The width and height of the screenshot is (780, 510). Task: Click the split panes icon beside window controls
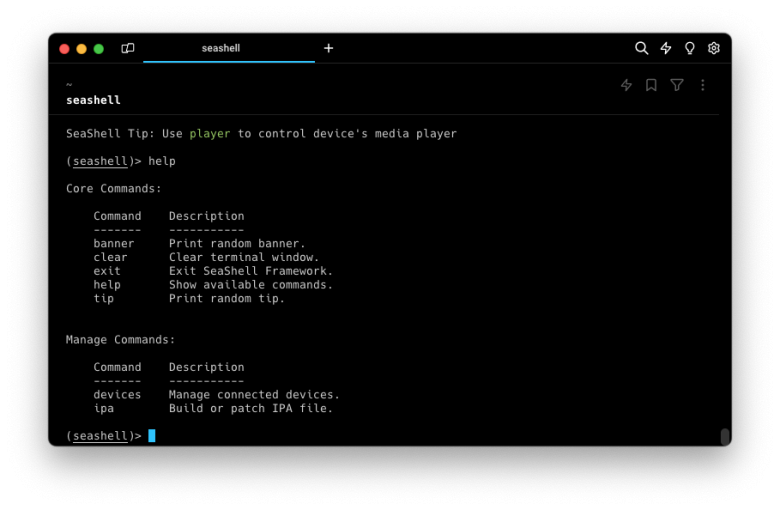[x=128, y=48]
